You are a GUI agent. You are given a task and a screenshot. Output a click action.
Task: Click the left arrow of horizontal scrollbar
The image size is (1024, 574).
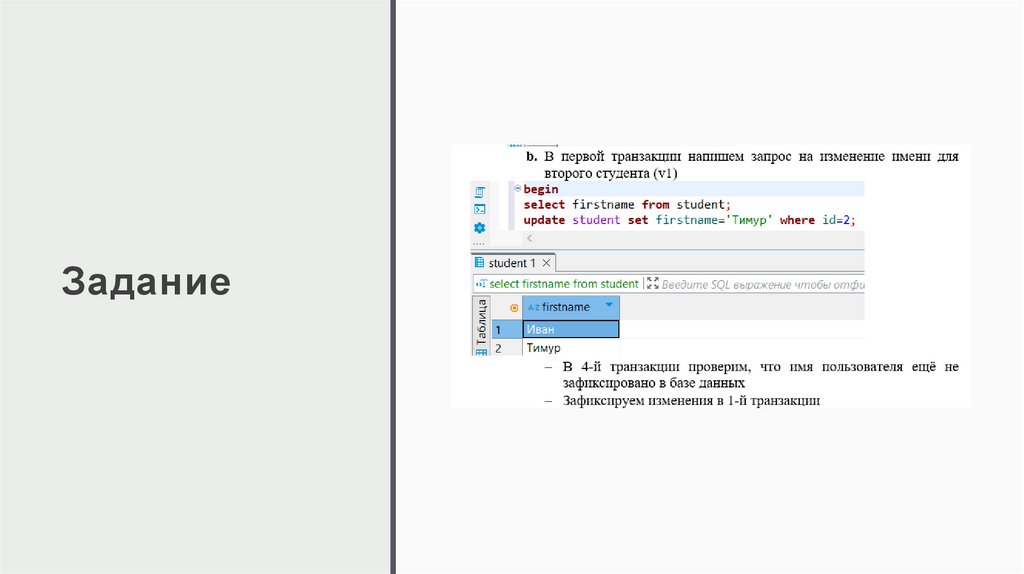coord(530,240)
